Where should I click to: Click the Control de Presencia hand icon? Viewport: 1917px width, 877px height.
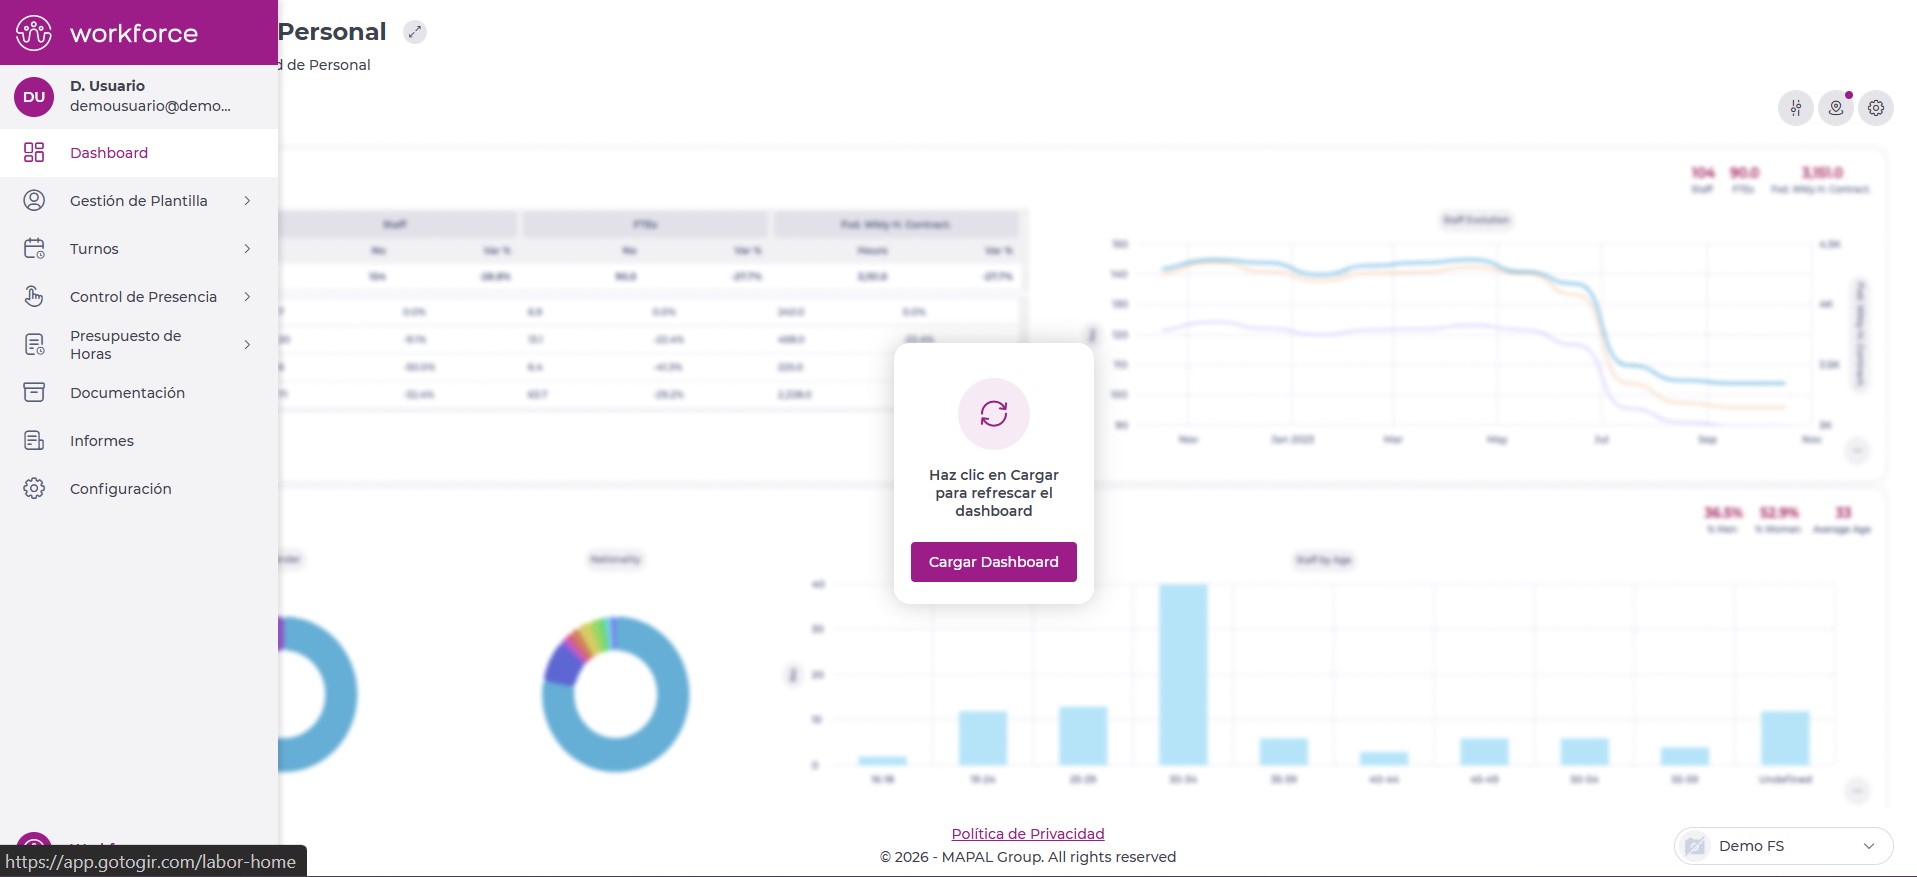pos(34,296)
